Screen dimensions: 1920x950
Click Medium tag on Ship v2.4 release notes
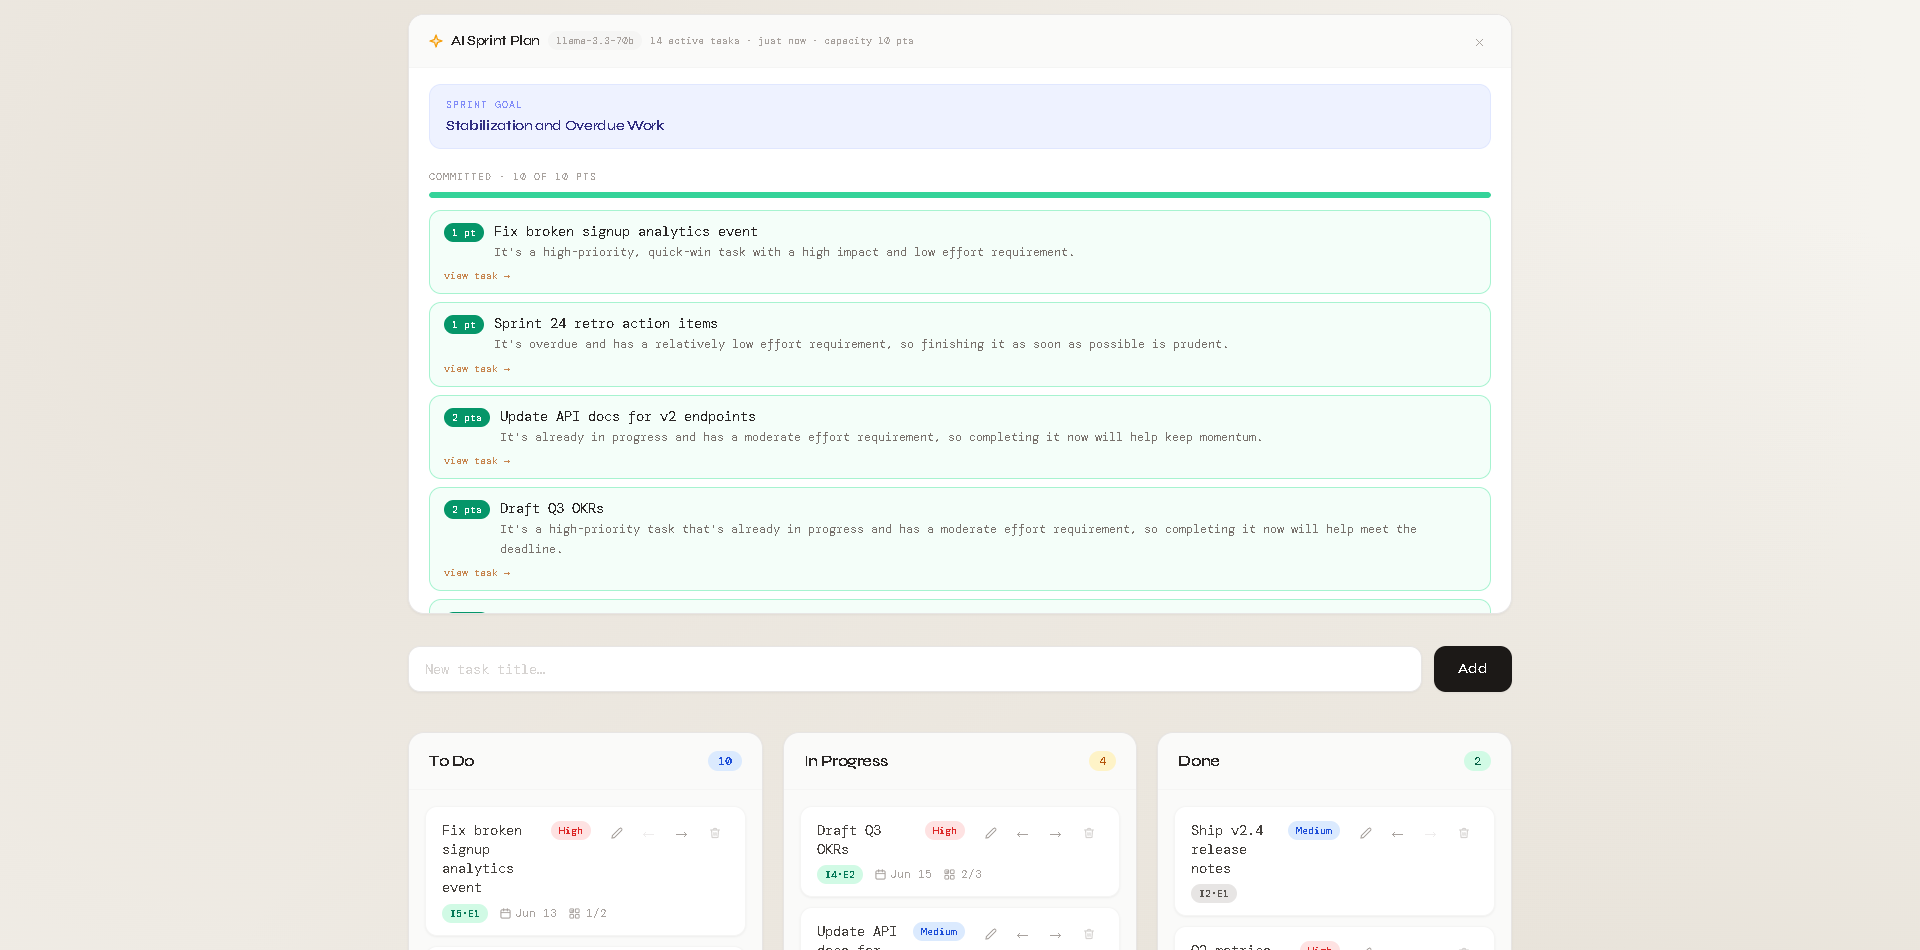(x=1313, y=831)
